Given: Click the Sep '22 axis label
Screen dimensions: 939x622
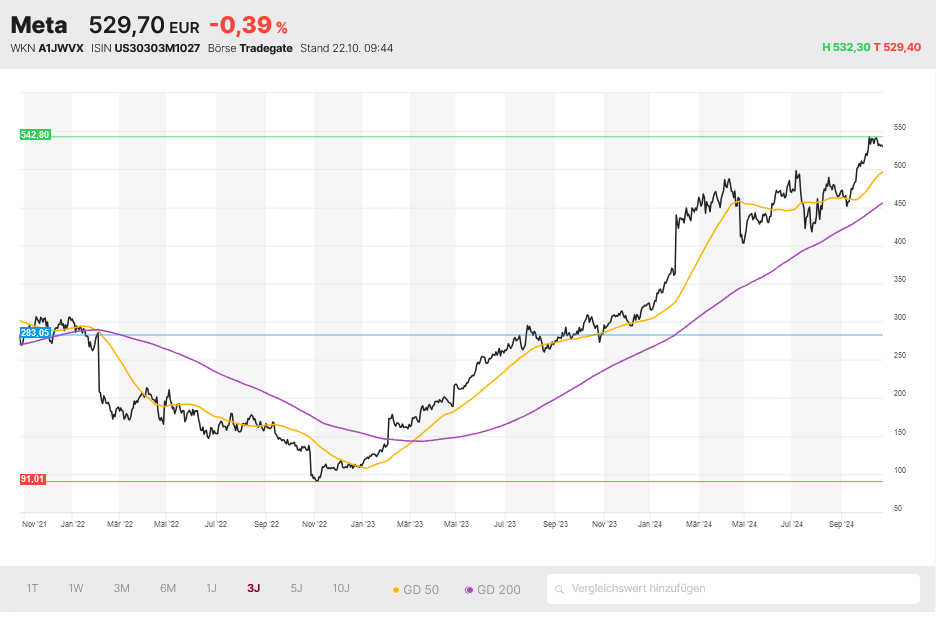Looking at the screenshot, I should click(266, 524).
